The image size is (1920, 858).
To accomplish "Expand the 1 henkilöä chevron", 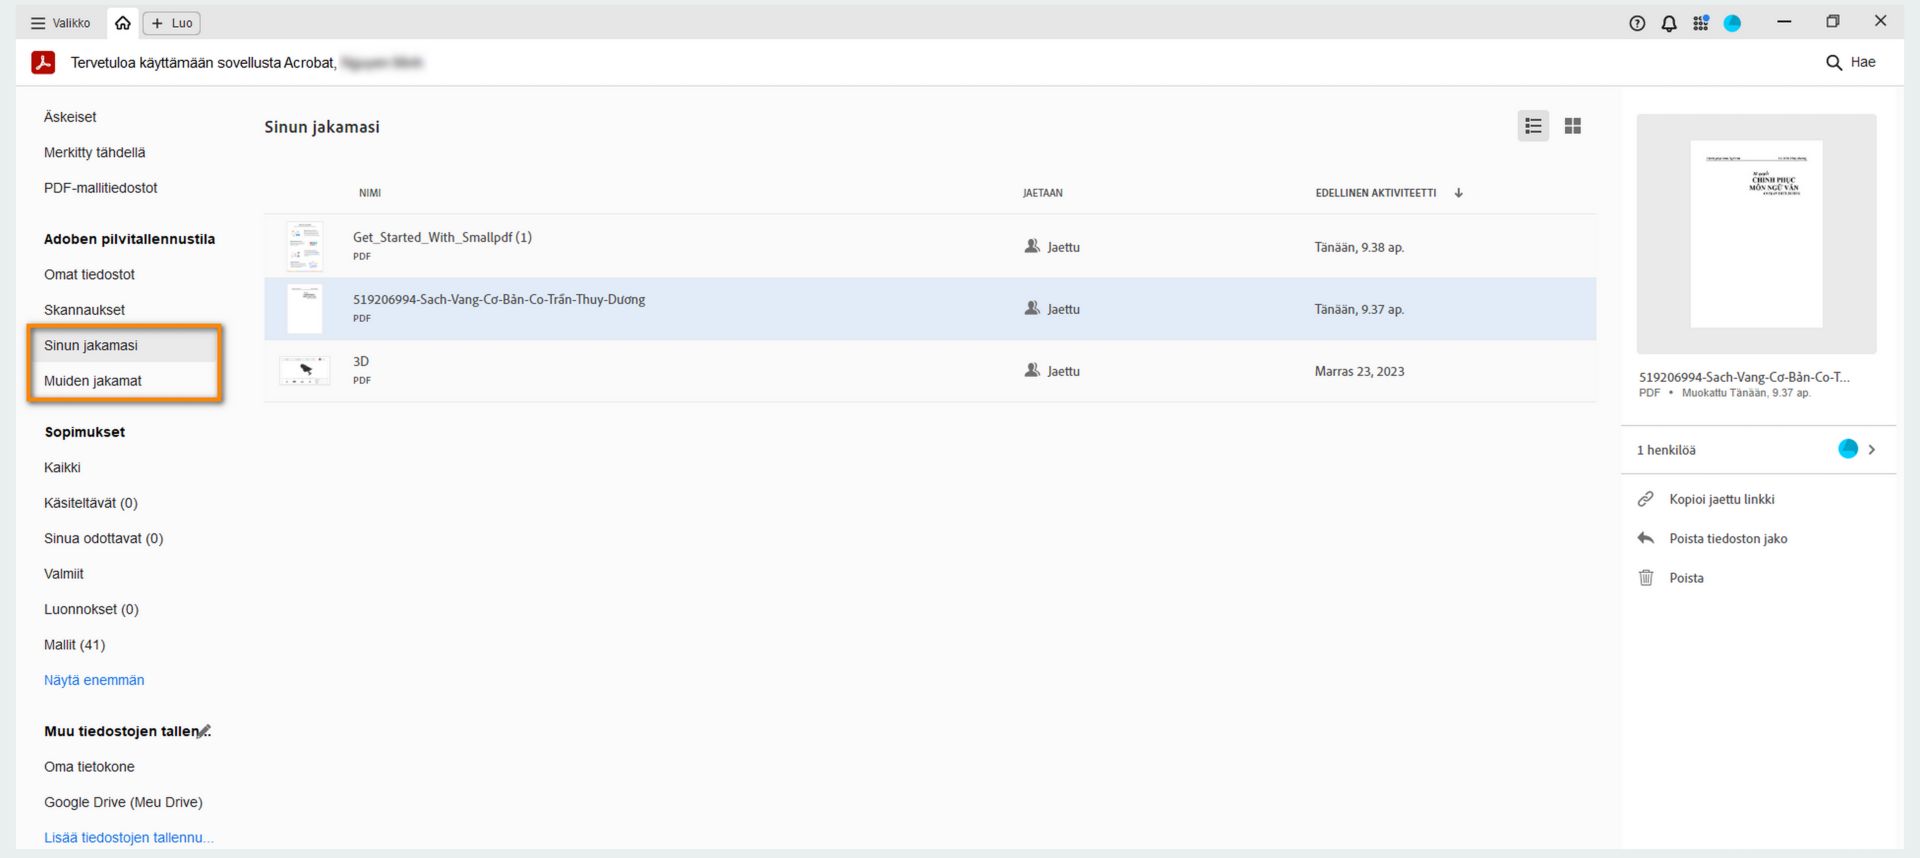I will pos(1872,450).
